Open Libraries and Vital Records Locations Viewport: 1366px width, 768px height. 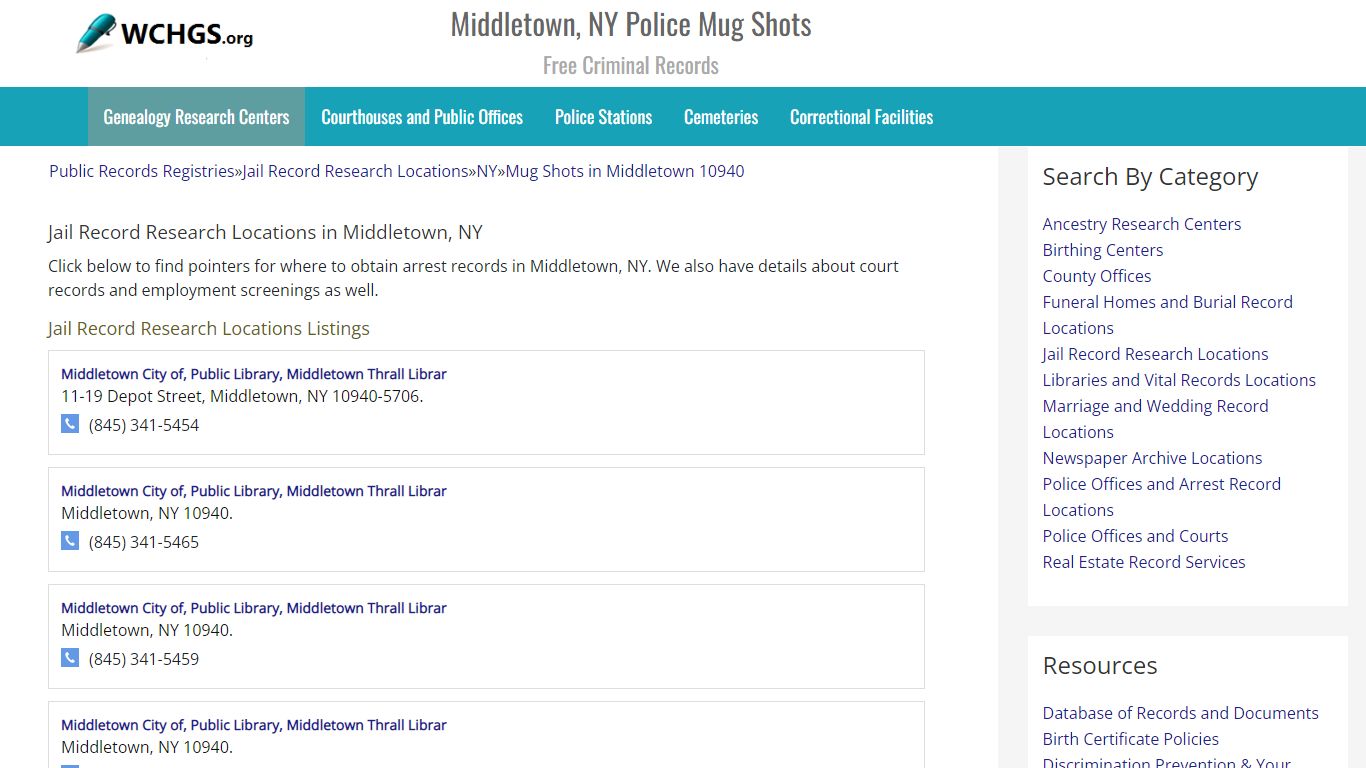1179,380
